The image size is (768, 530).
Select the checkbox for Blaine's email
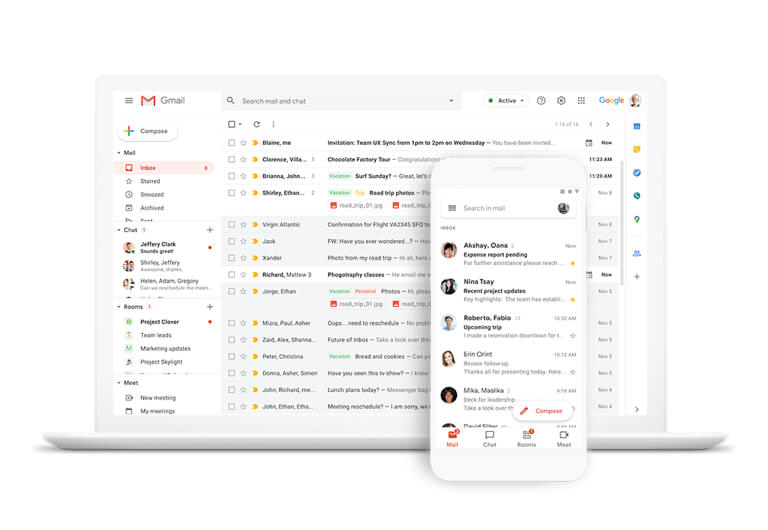coord(231,143)
